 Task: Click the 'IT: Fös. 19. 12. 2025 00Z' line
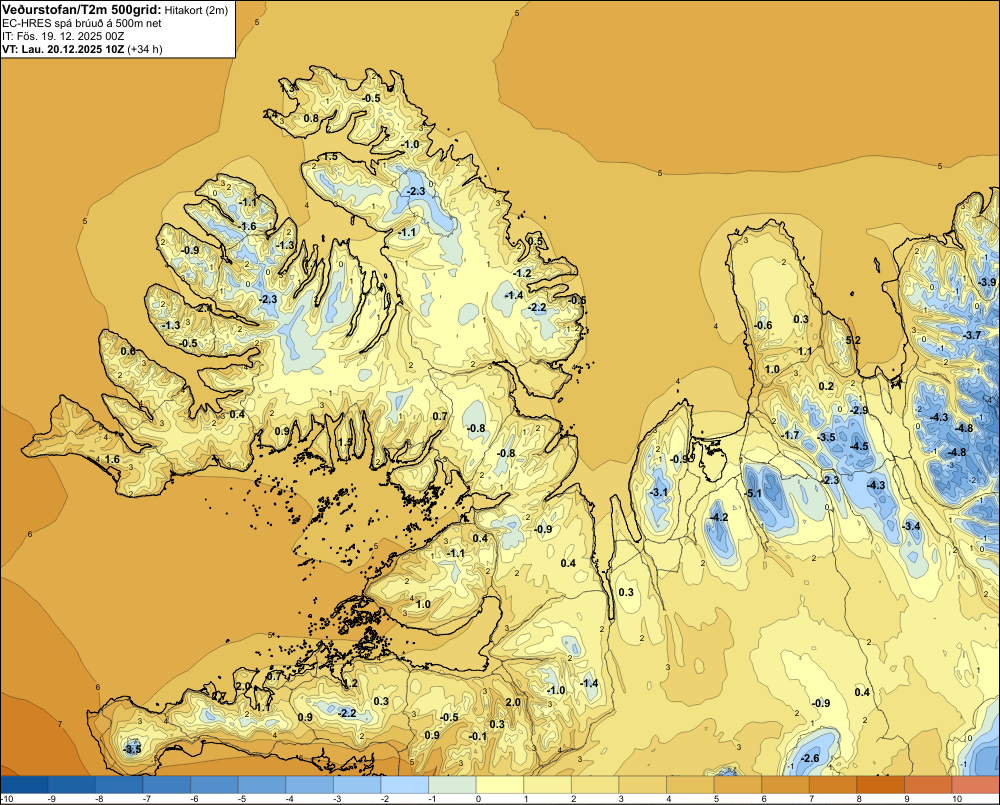(63, 36)
